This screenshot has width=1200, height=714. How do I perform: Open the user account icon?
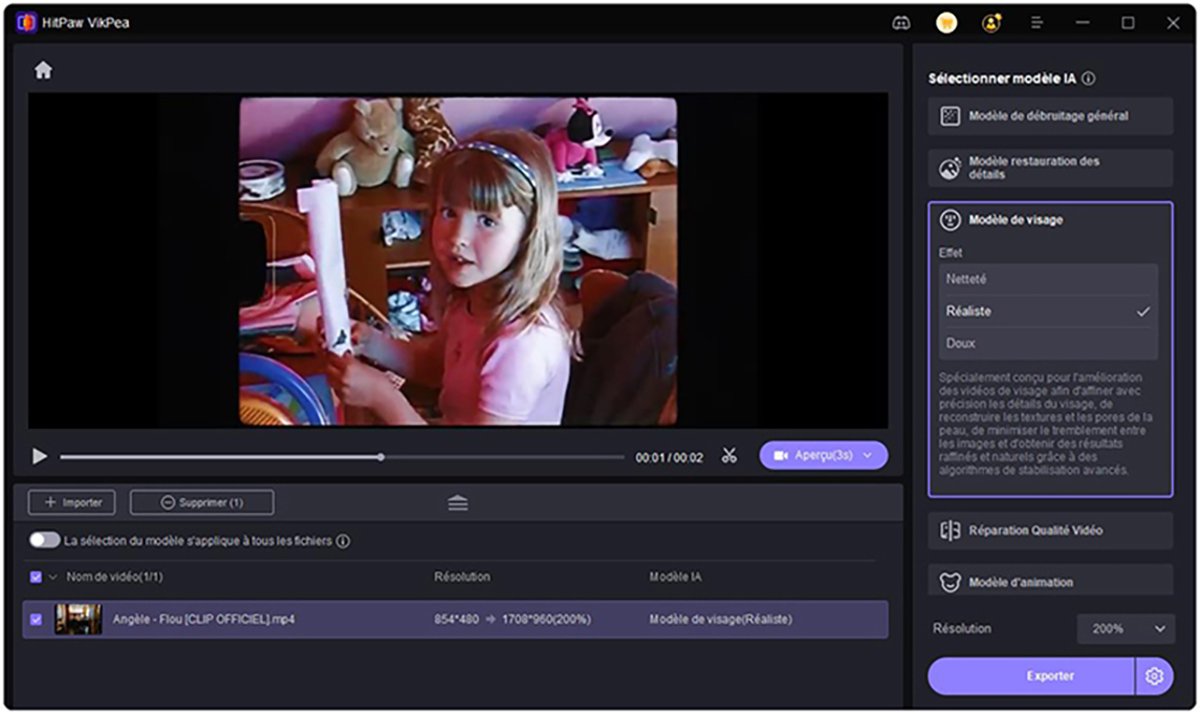pos(991,22)
